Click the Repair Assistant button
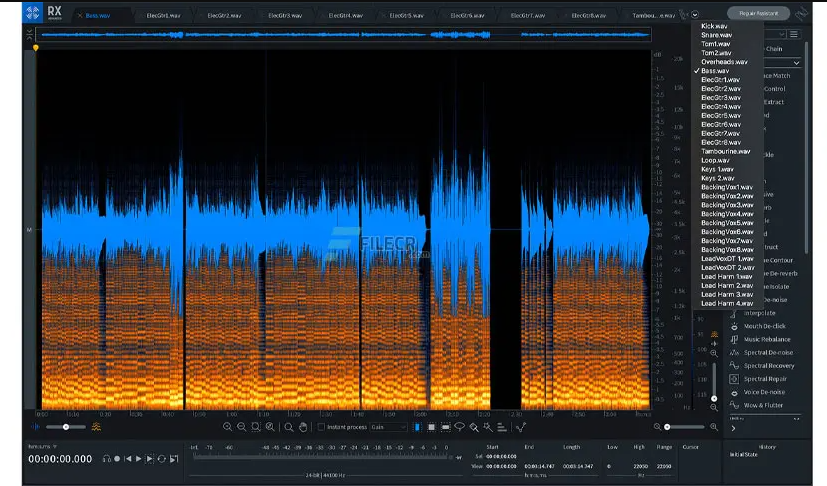 tap(758, 13)
